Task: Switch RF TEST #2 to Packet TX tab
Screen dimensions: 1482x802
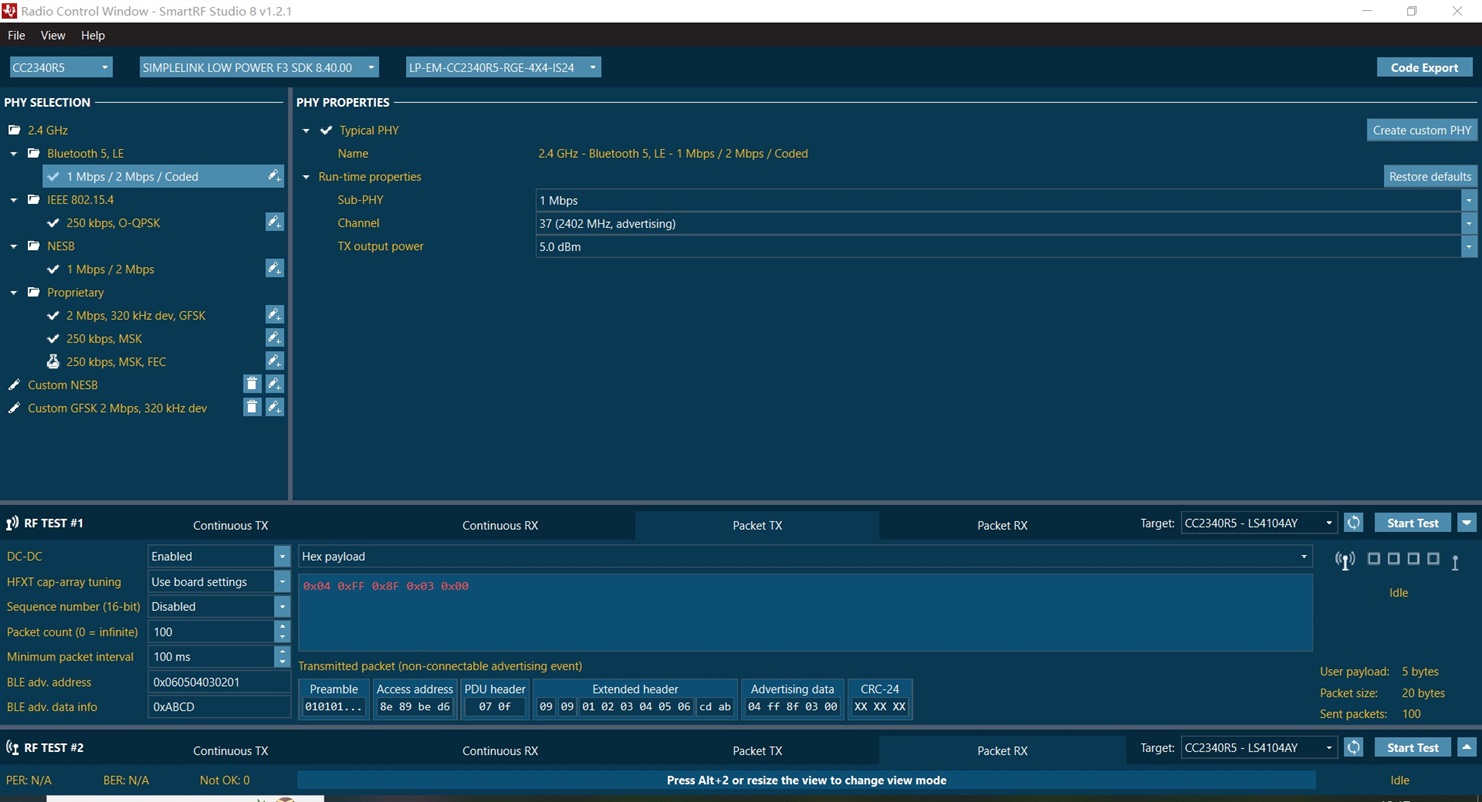Action: point(757,750)
